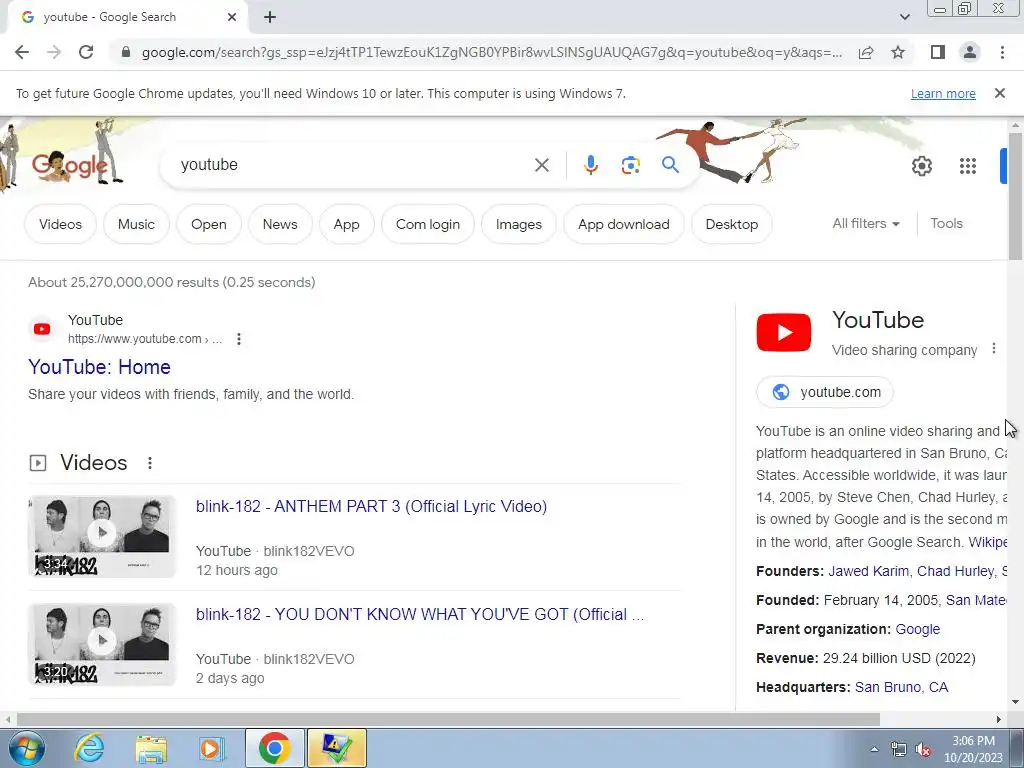This screenshot has height=768, width=1024.
Task: Select the Com login filter chip
Action: (x=428, y=224)
